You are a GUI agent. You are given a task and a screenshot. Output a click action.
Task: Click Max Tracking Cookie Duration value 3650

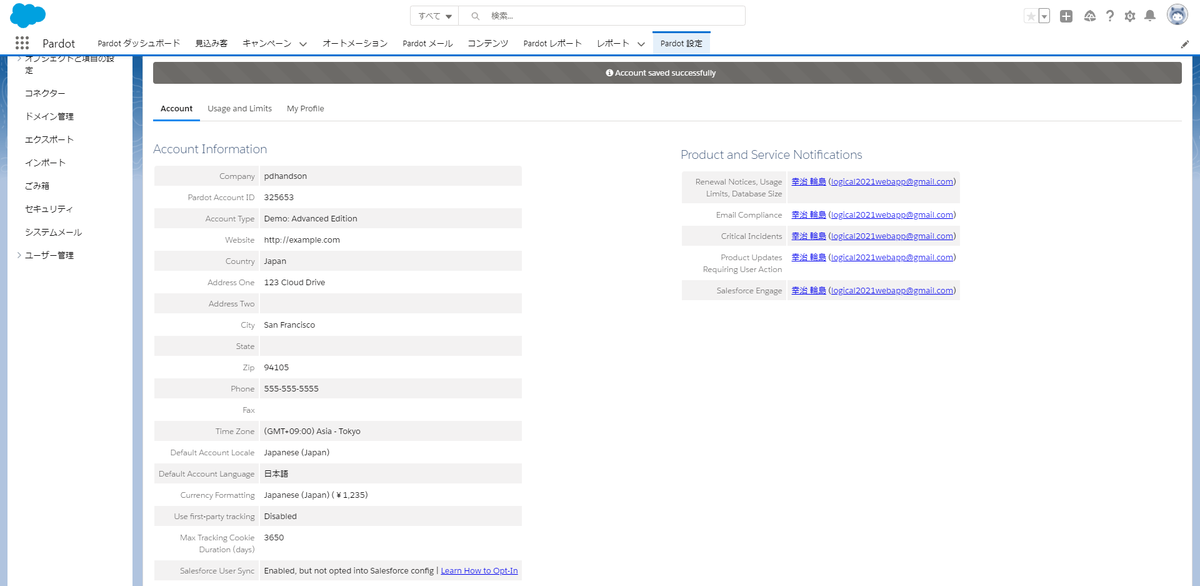point(274,538)
